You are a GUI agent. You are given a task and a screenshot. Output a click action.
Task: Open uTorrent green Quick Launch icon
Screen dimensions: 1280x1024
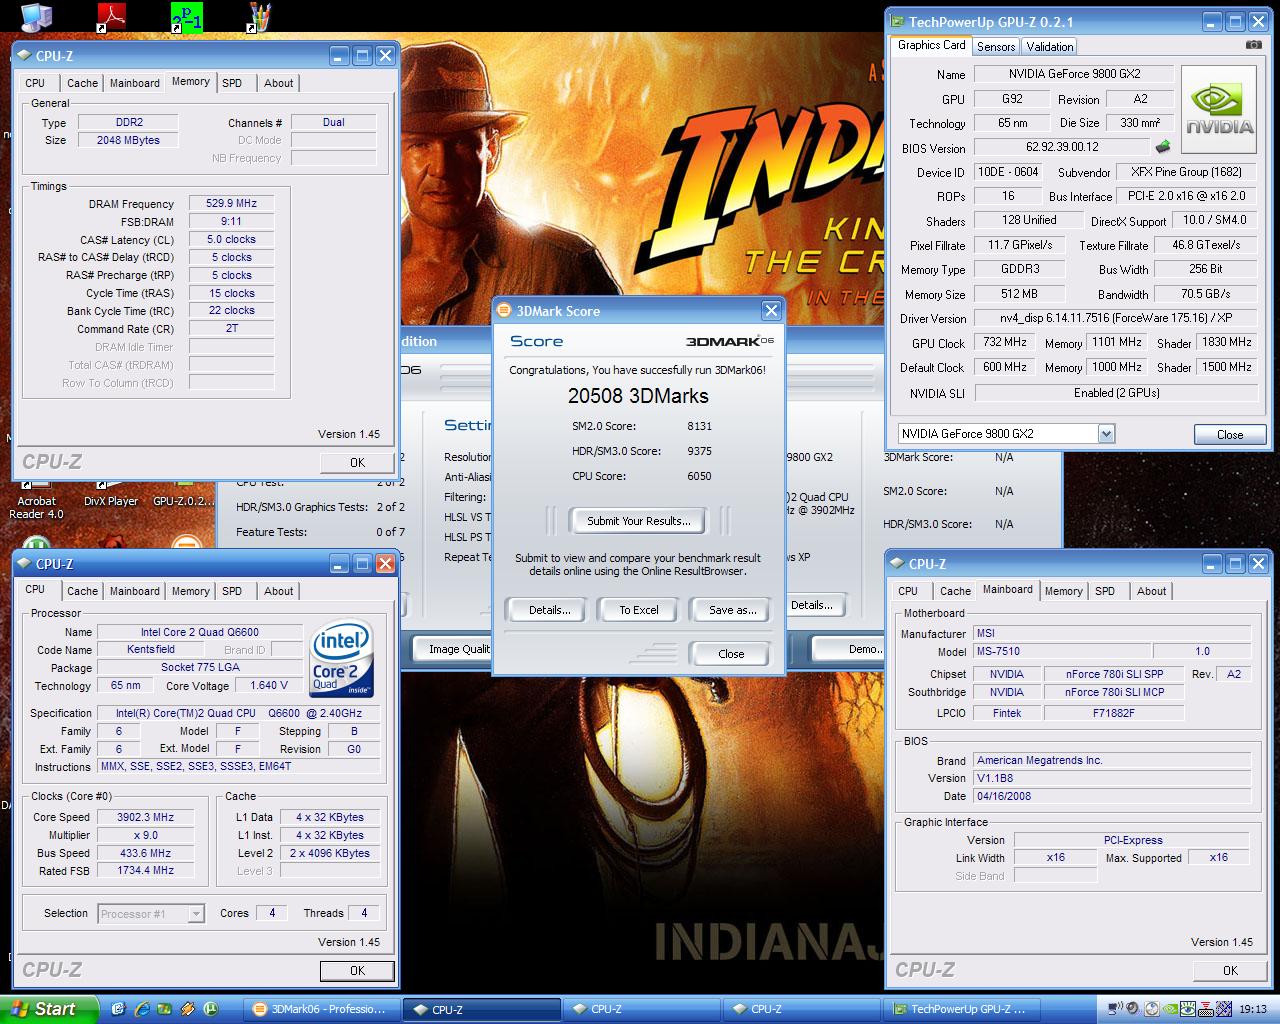pos(209,1009)
